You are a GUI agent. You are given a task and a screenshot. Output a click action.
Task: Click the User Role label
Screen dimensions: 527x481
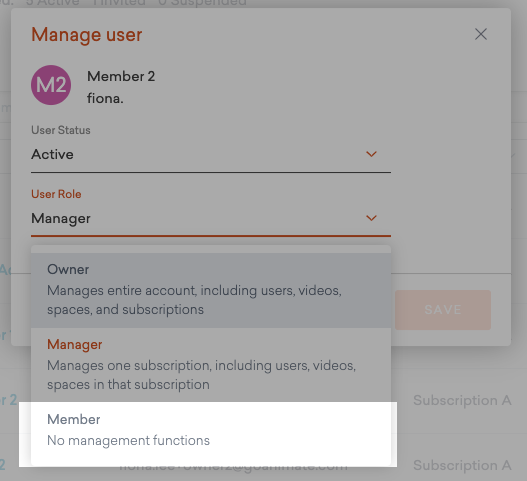56,194
